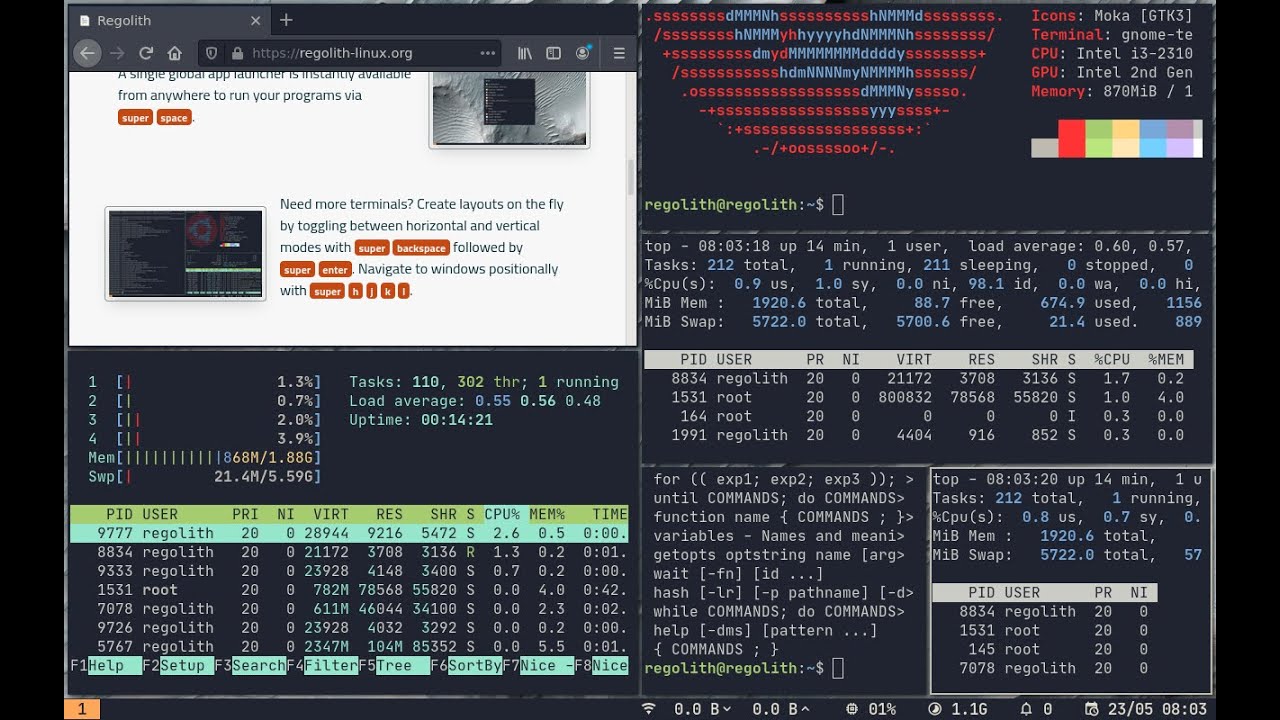The height and width of the screenshot is (720, 1280).
Task: Select htop process row PID 9777
Action: click(x=349, y=533)
